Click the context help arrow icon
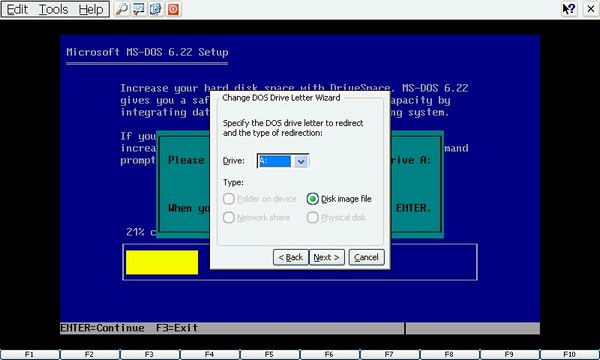Screen dimensions: 600x360 [569, 9]
